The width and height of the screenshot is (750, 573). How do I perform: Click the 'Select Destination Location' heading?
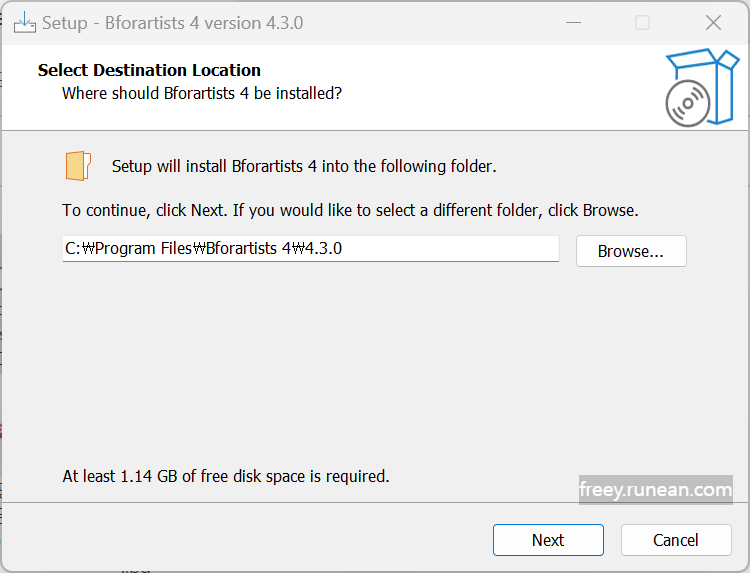click(149, 70)
